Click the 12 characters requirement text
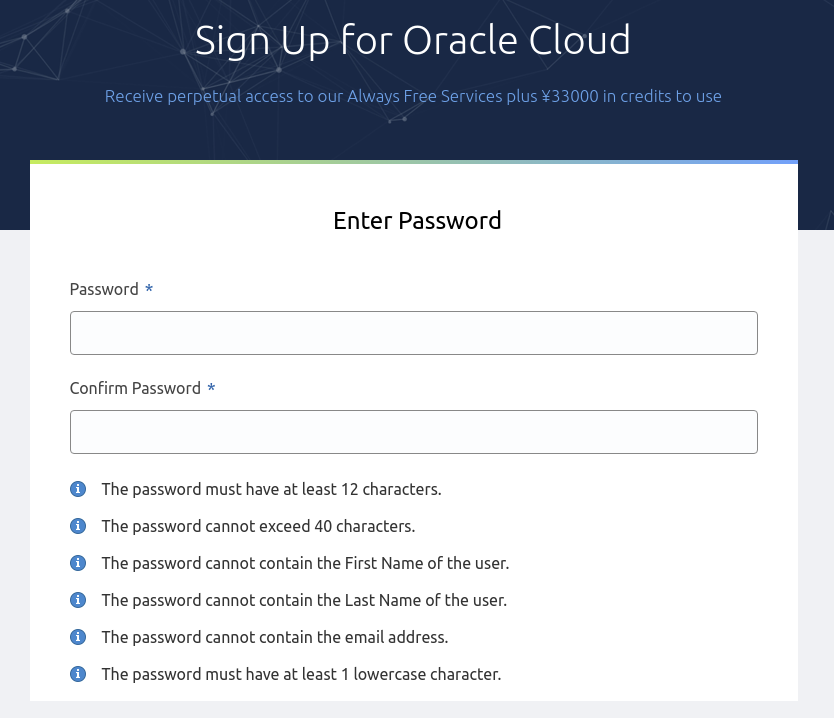Image resolution: width=834 pixels, height=718 pixels. click(271, 489)
